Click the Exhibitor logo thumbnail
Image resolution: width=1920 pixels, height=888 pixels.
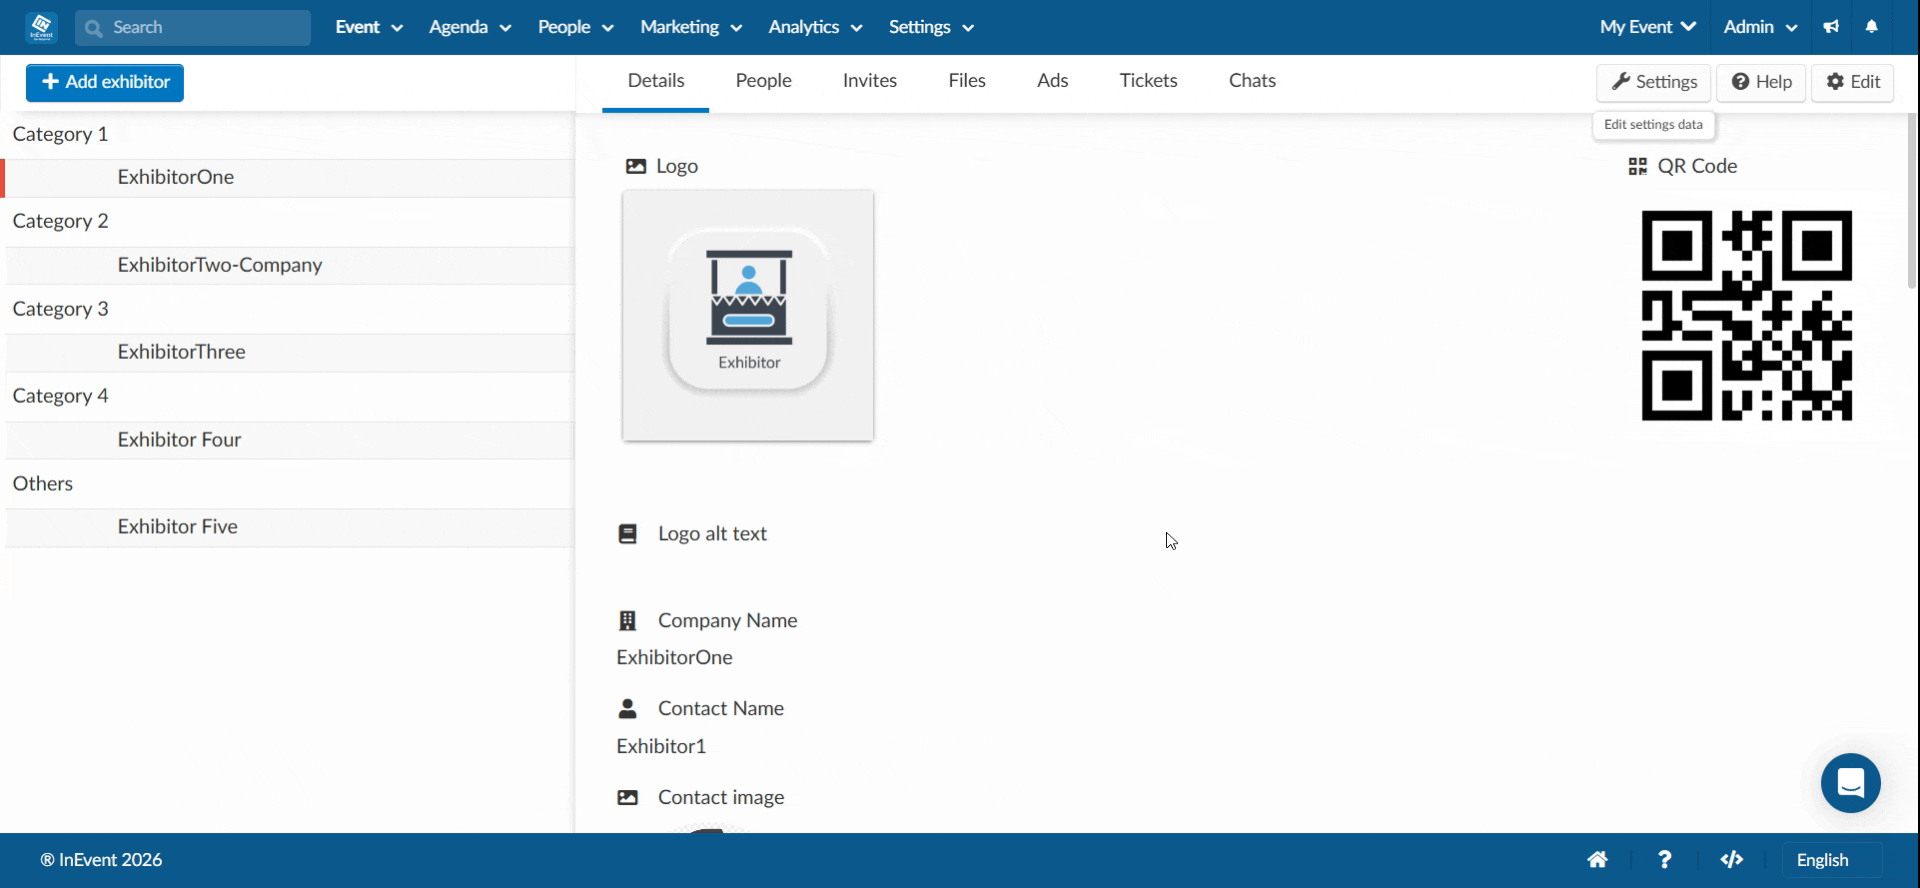coord(748,316)
